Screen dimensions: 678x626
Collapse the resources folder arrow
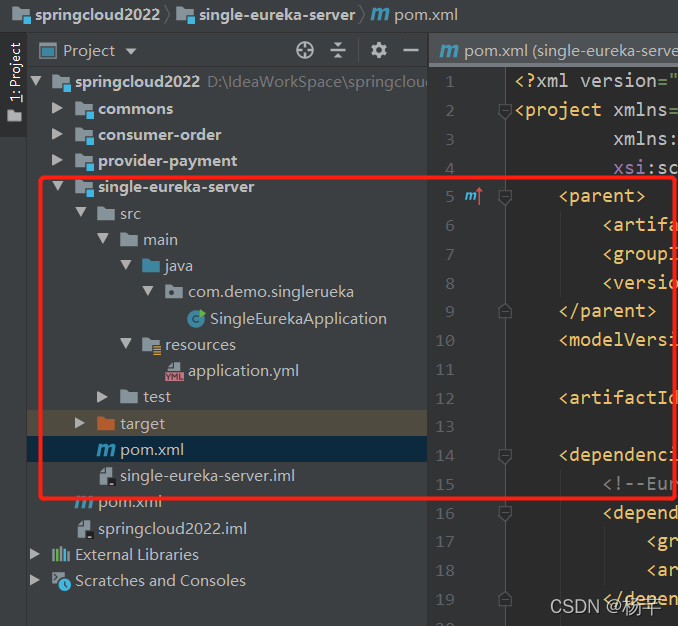[126, 344]
